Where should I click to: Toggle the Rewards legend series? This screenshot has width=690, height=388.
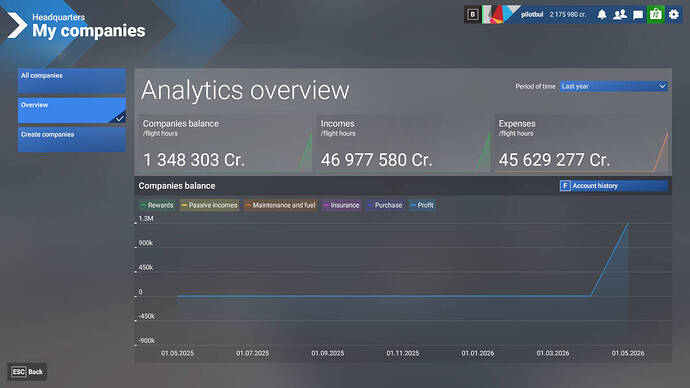(157, 205)
